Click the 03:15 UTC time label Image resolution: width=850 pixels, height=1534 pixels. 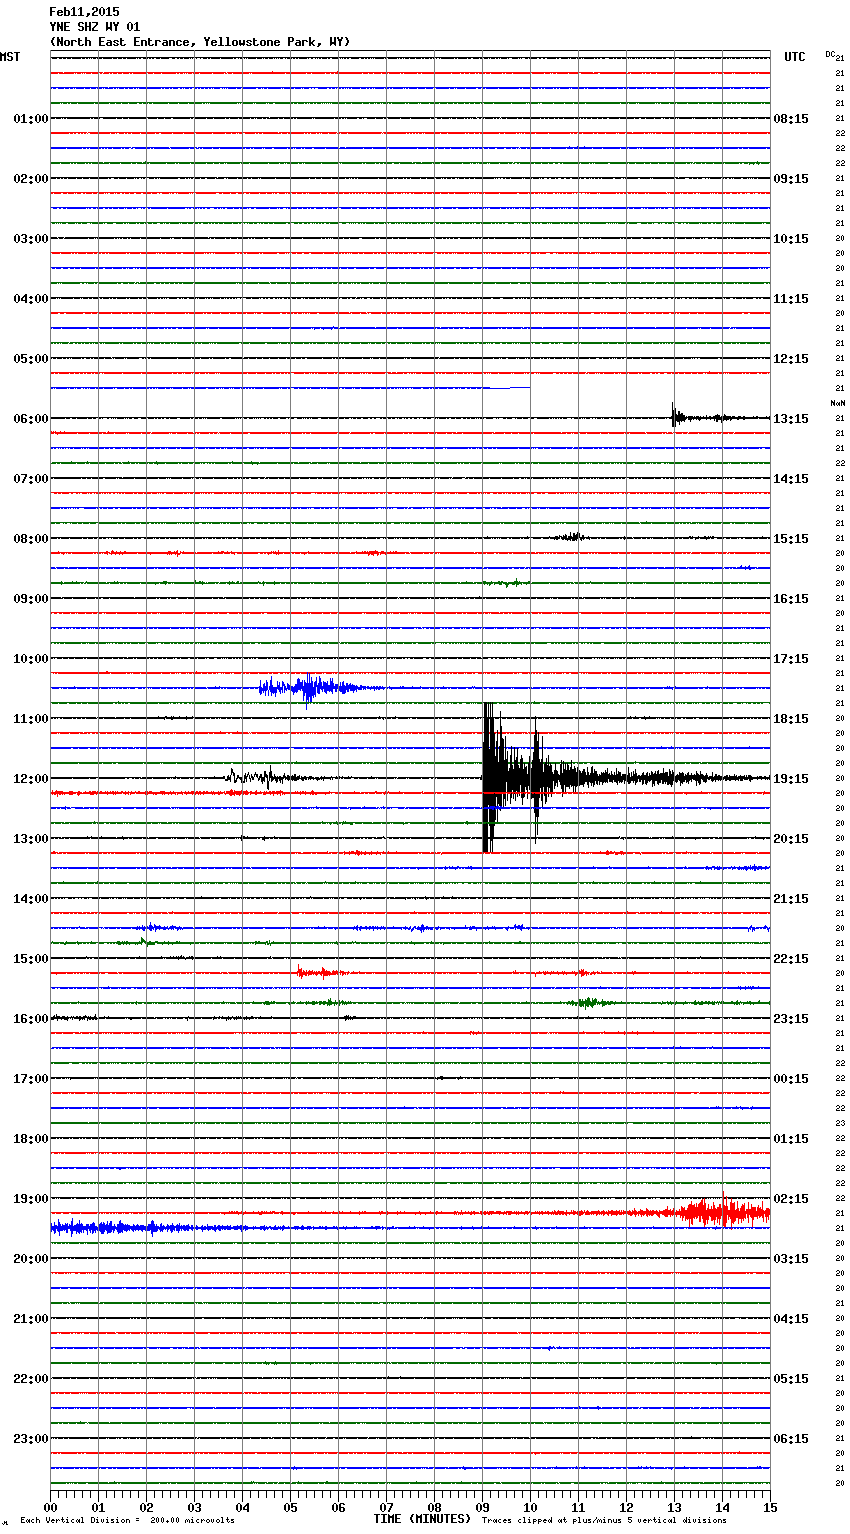coord(791,1259)
